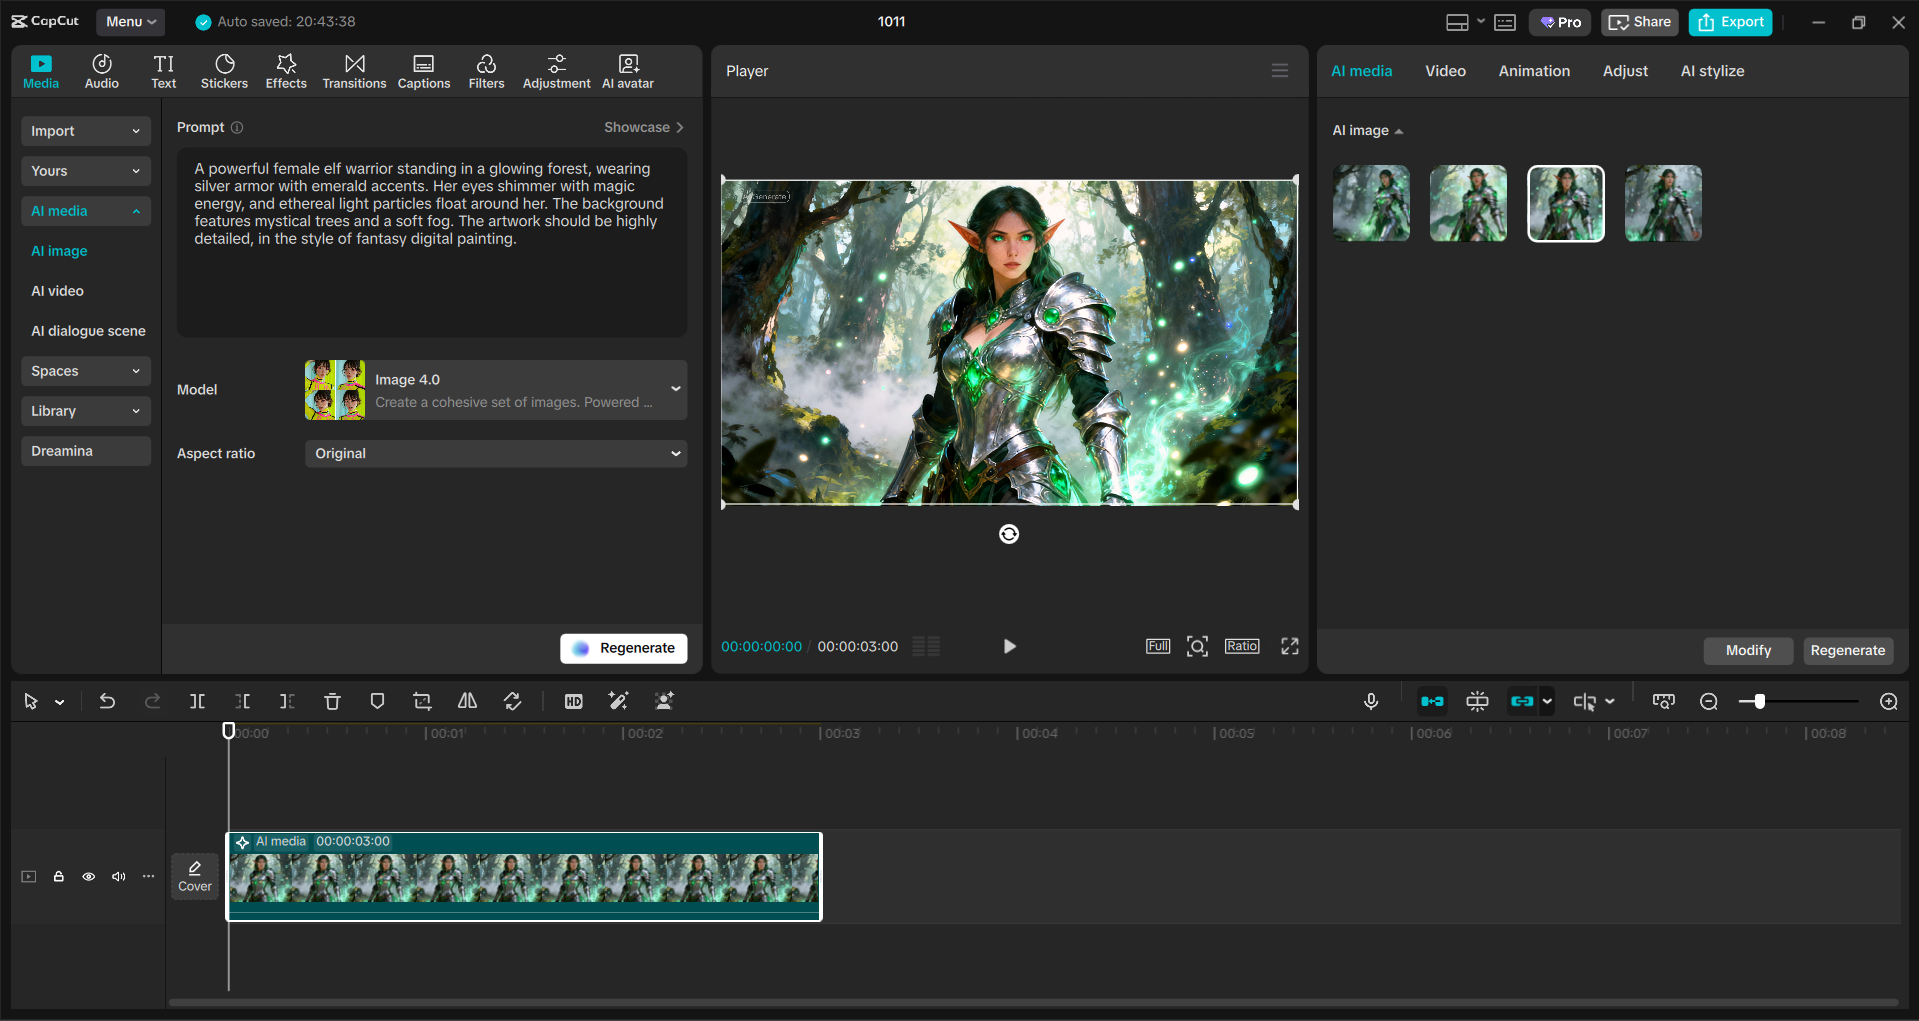Switch to the AI stylize tab
The height and width of the screenshot is (1021, 1919).
pyautogui.click(x=1711, y=70)
